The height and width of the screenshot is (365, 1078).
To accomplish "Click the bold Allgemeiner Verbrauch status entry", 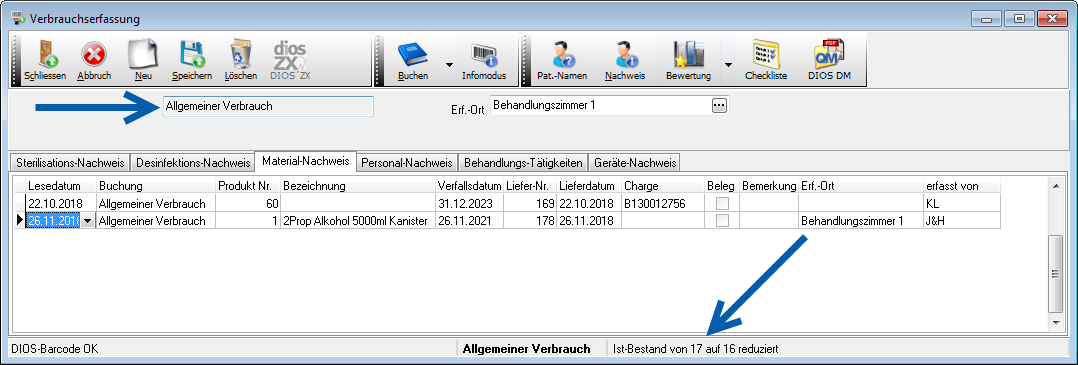I will click(x=527, y=349).
